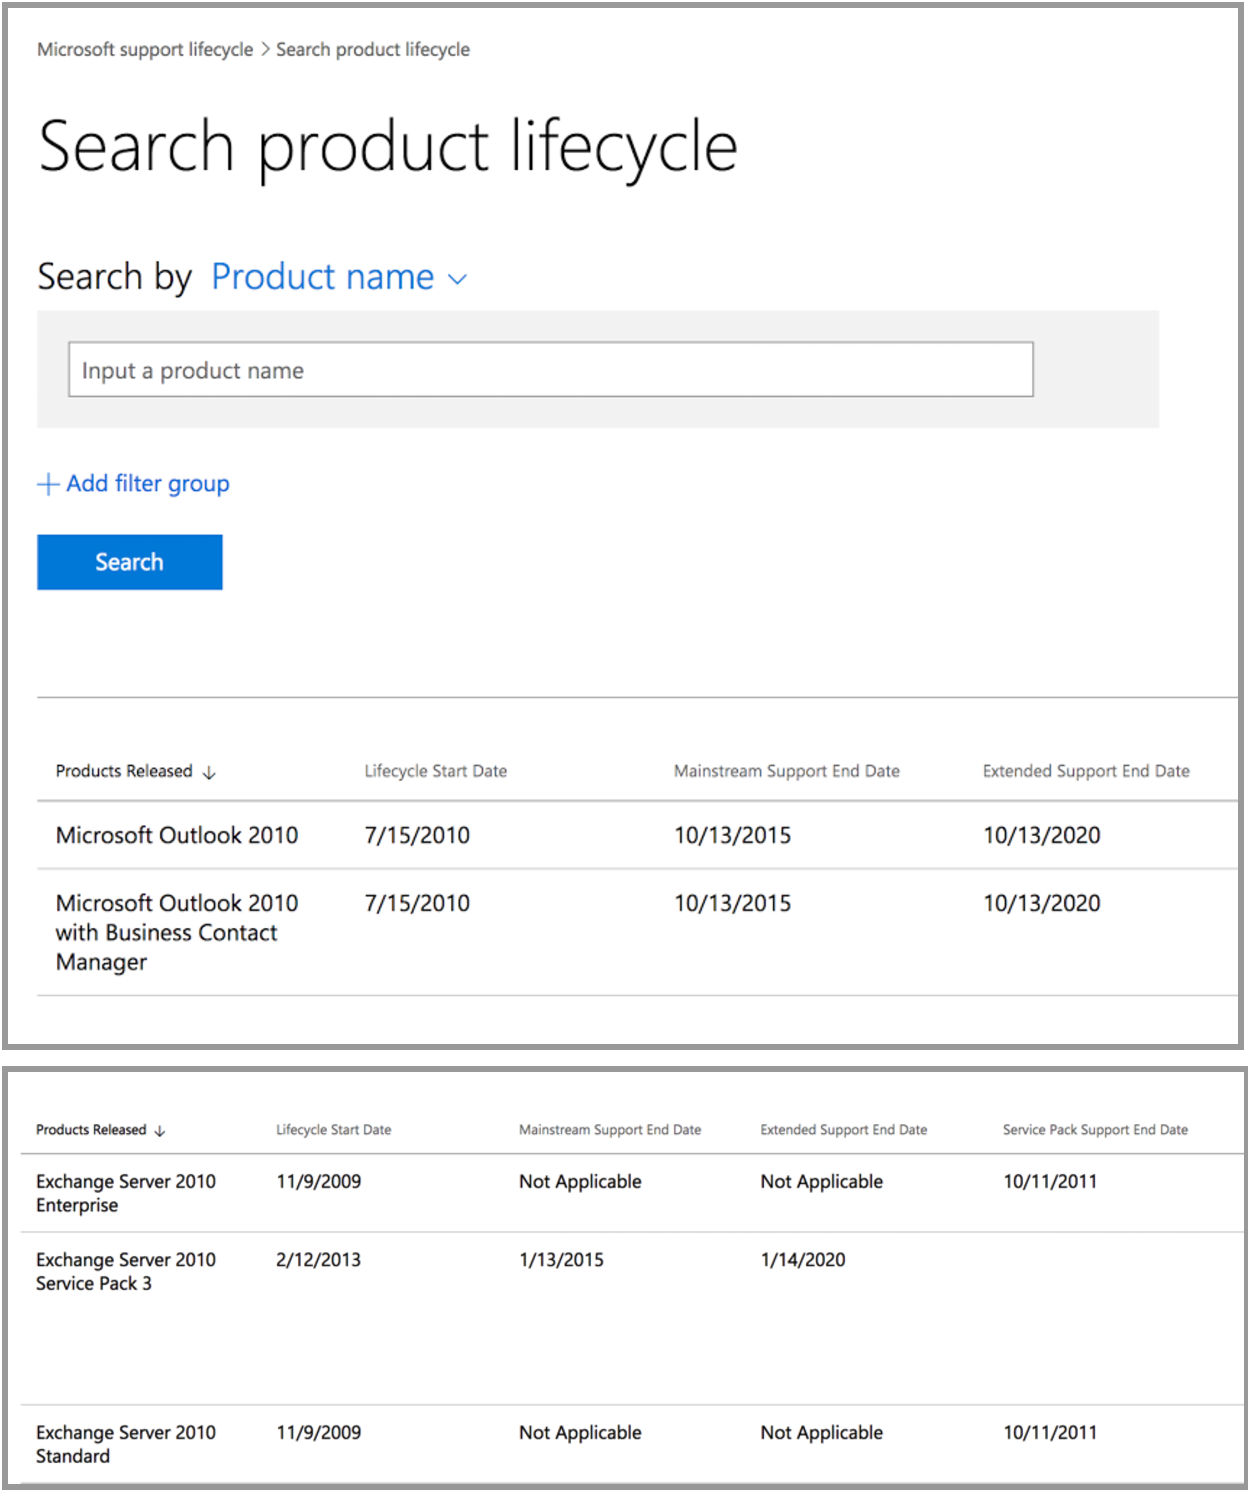Image resolution: width=1248 pixels, height=1494 pixels.
Task: Select Business Contact Manager start date 7/15/2010
Action: pos(417,903)
